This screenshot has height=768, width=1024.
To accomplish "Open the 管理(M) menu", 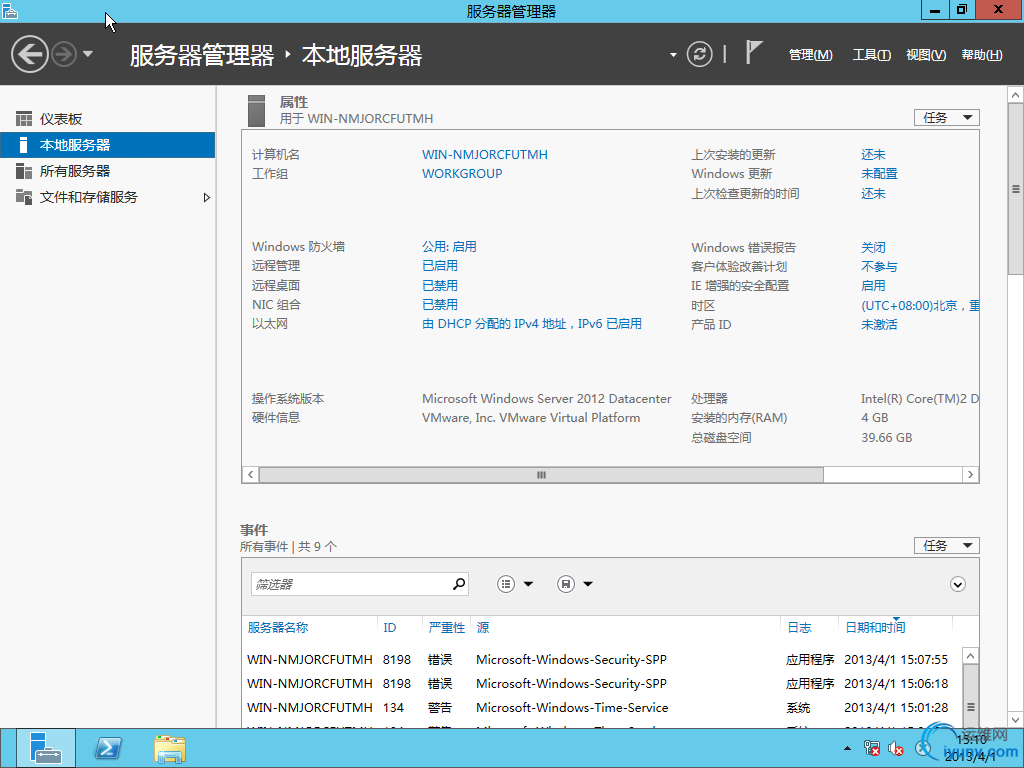I will click(x=810, y=55).
